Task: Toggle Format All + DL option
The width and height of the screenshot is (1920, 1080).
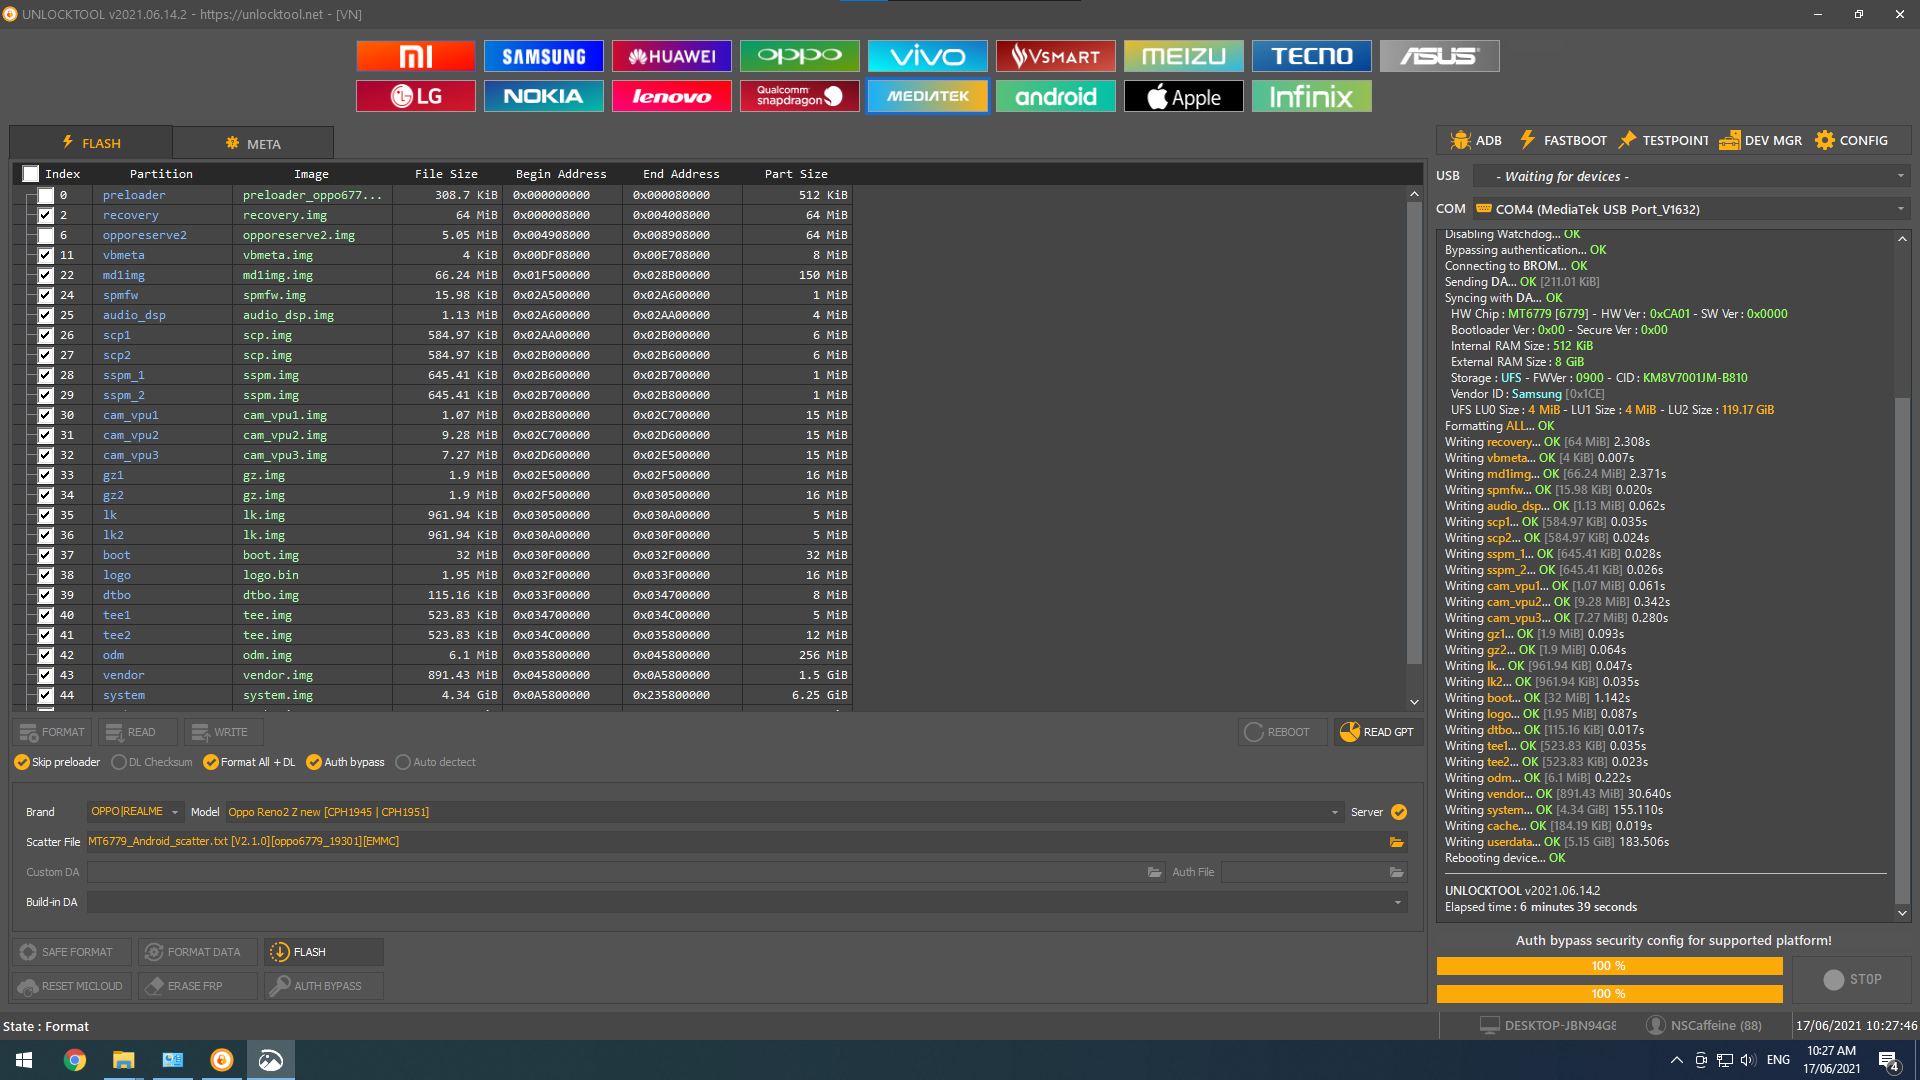Action: pyautogui.click(x=249, y=762)
